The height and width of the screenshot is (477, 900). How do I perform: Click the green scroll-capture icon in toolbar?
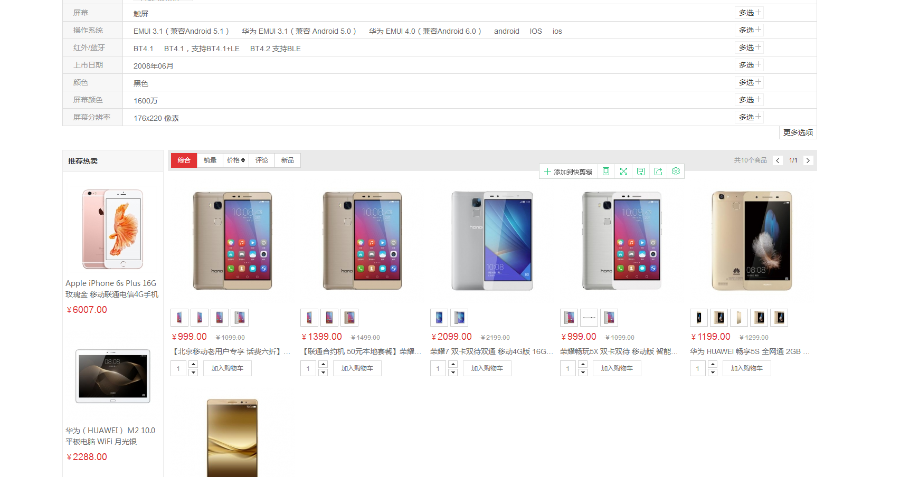tap(606, 171)
